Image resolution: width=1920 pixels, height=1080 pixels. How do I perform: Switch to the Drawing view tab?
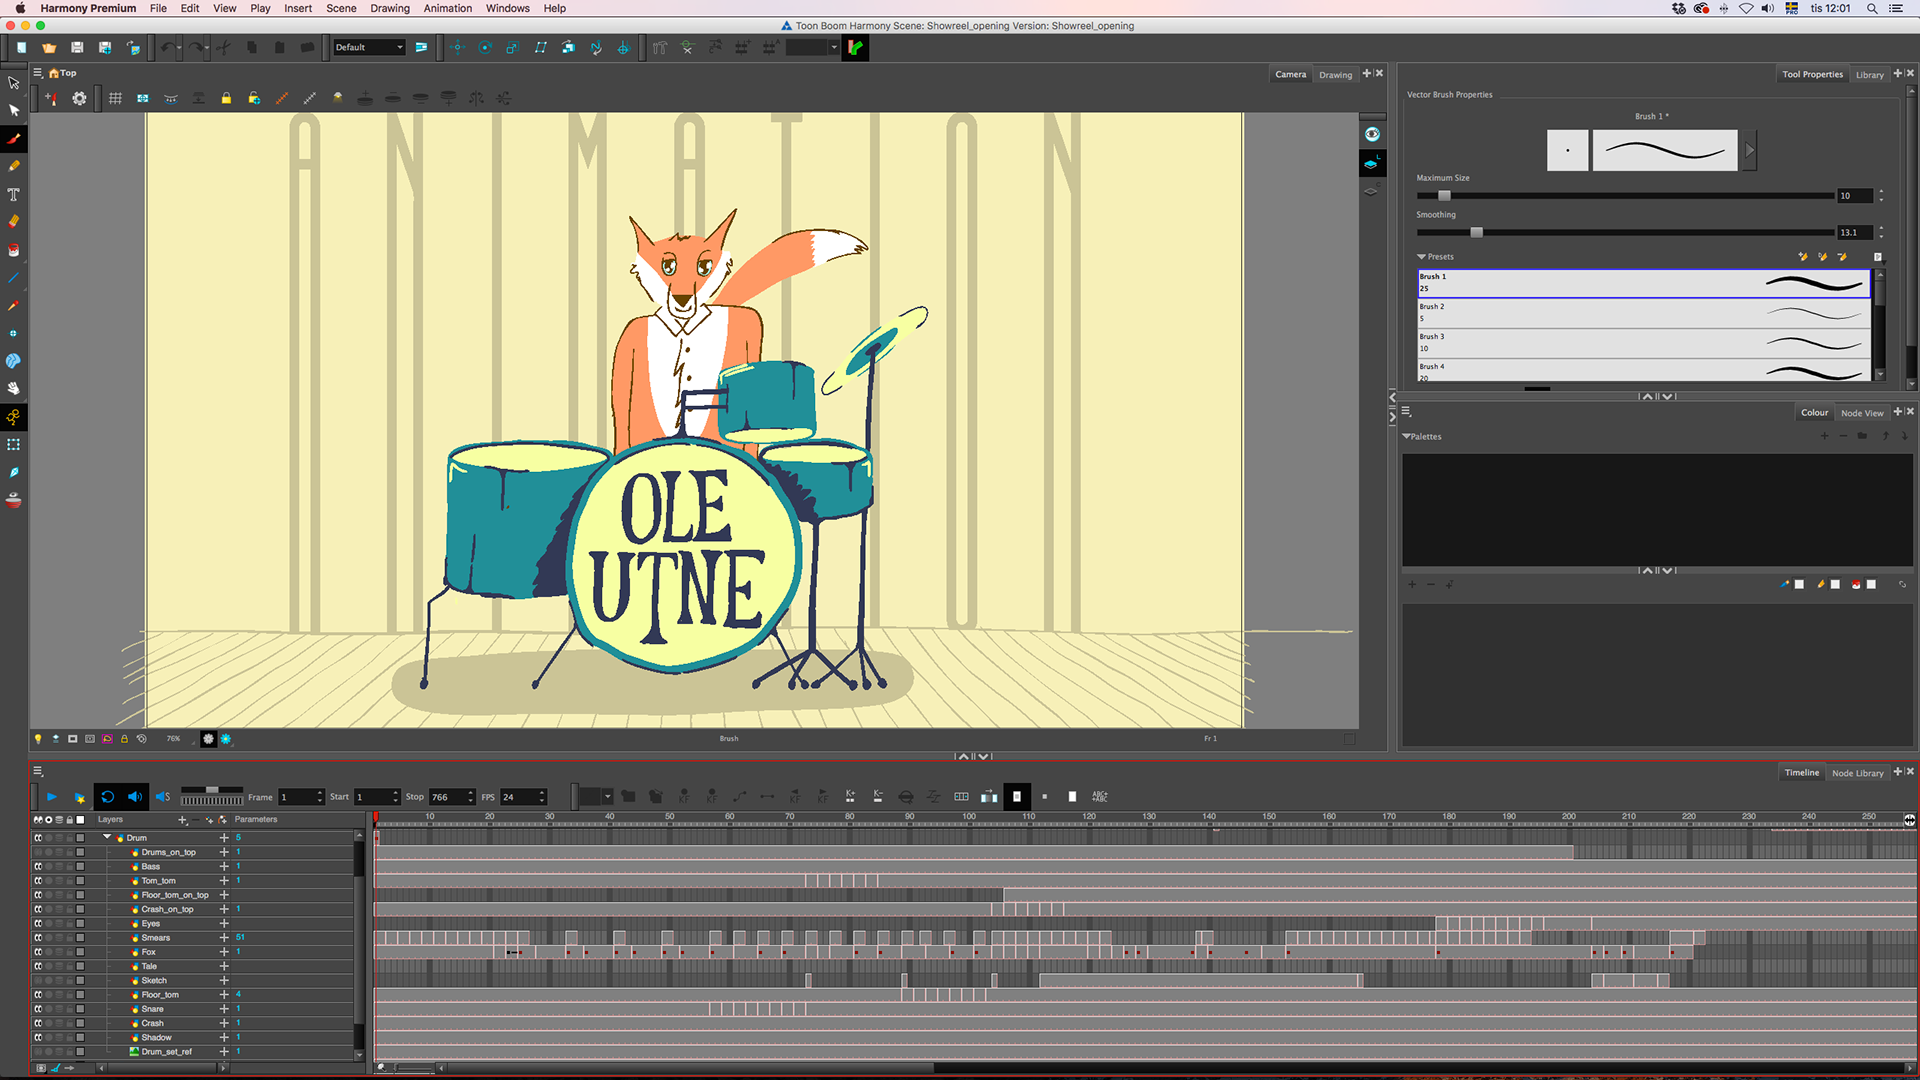tap(1335, 75)
